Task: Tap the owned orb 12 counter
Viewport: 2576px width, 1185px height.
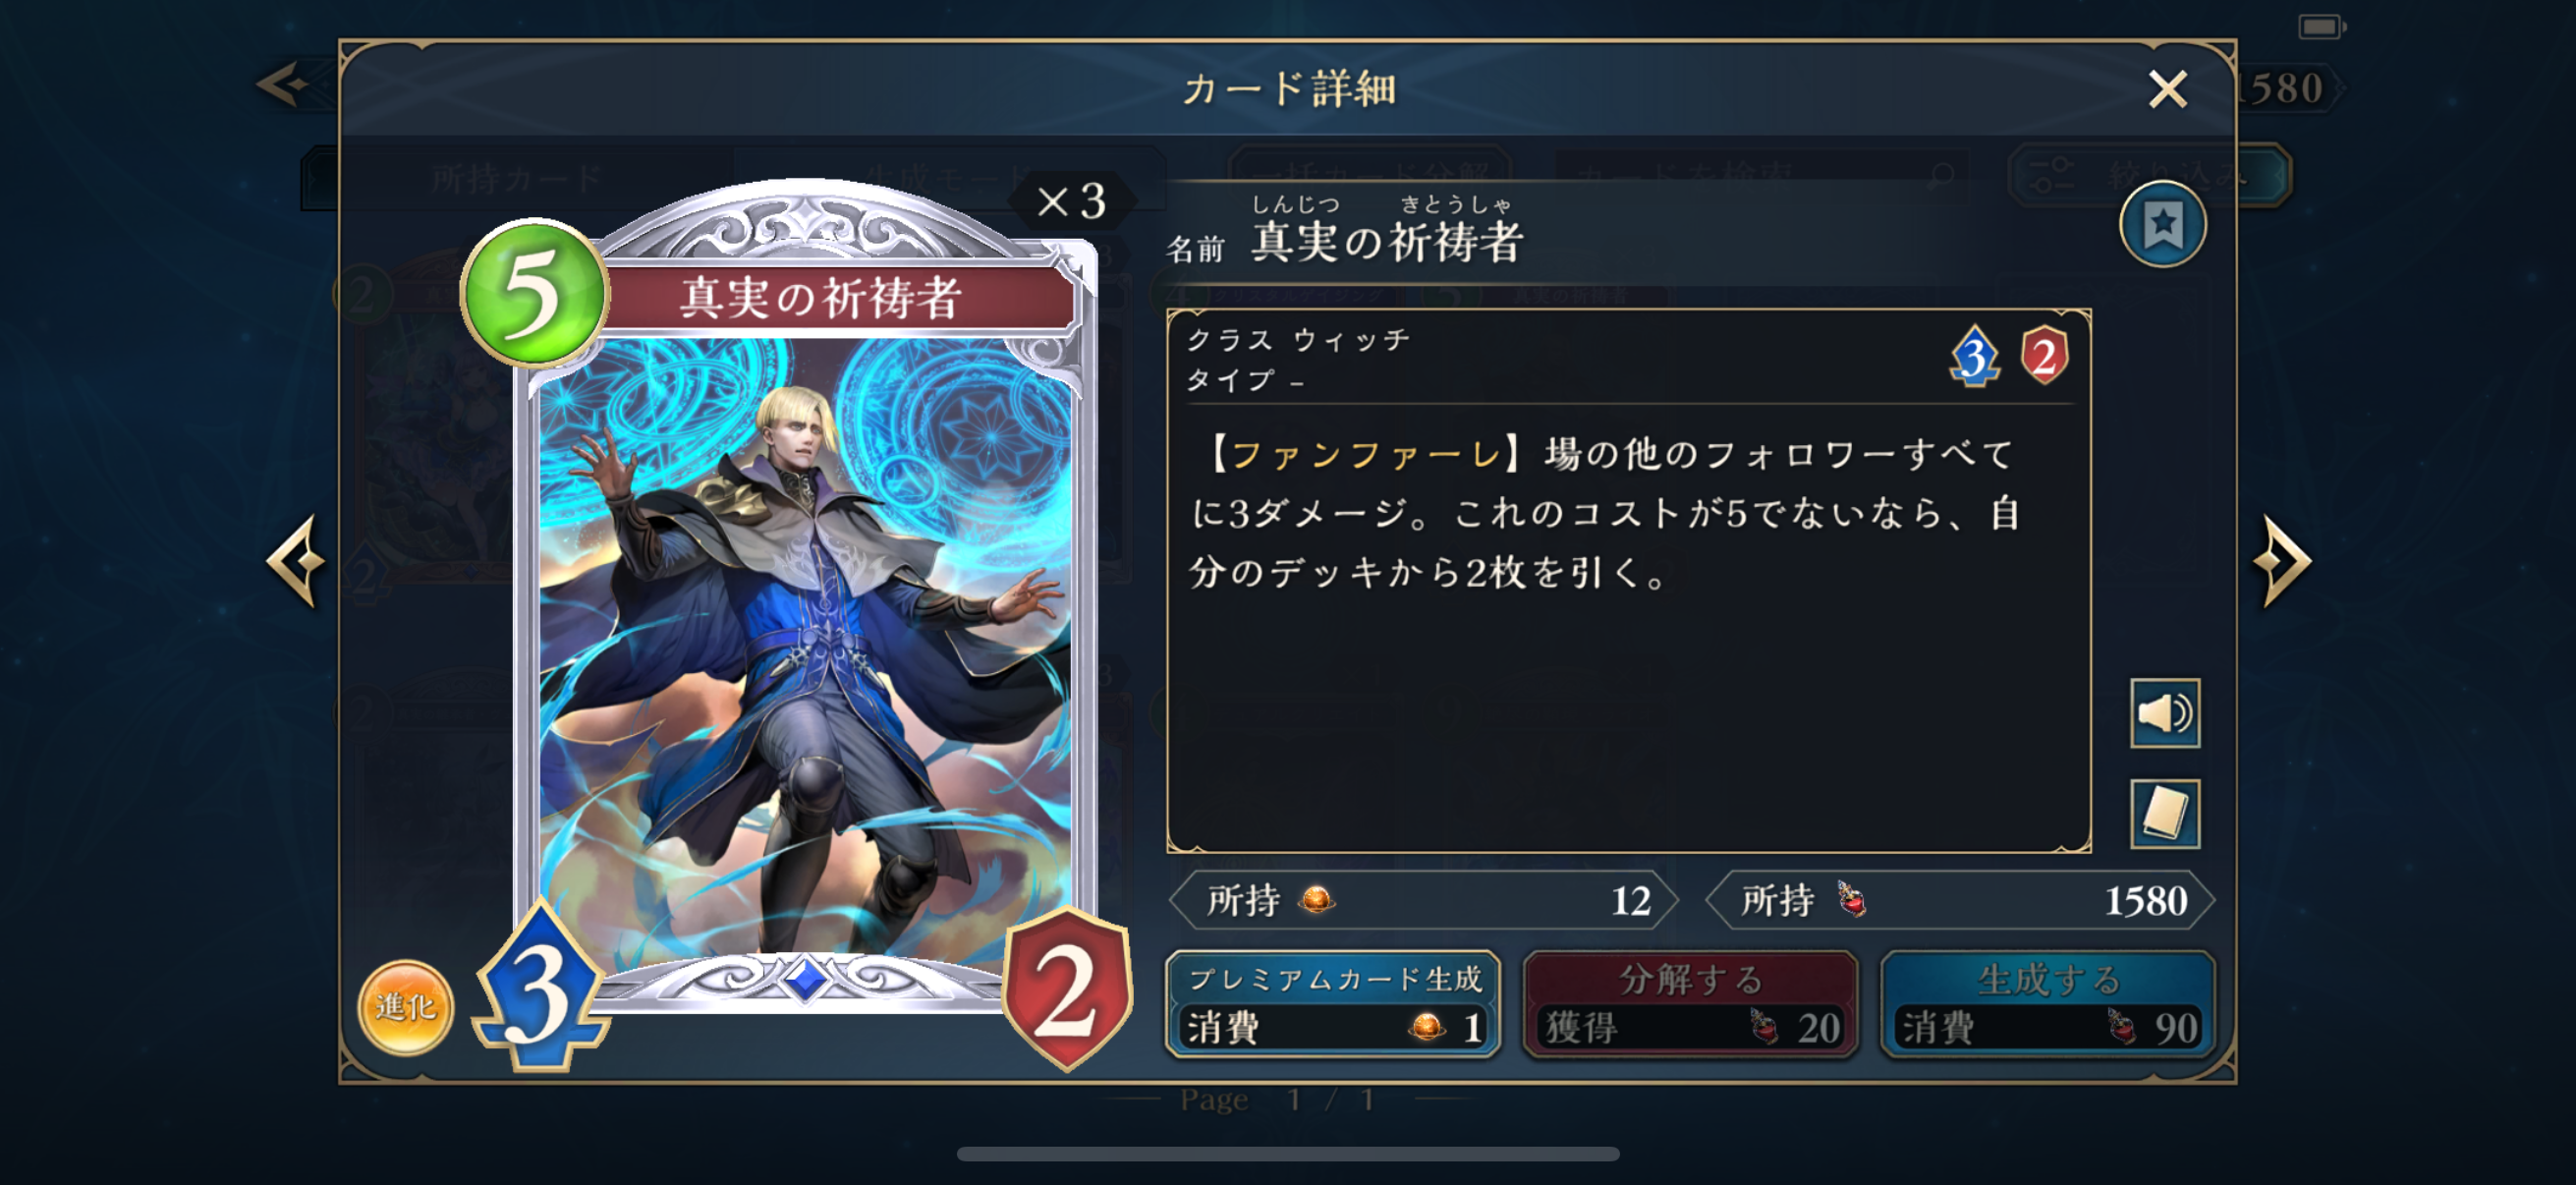Action: click(1424, 901)
